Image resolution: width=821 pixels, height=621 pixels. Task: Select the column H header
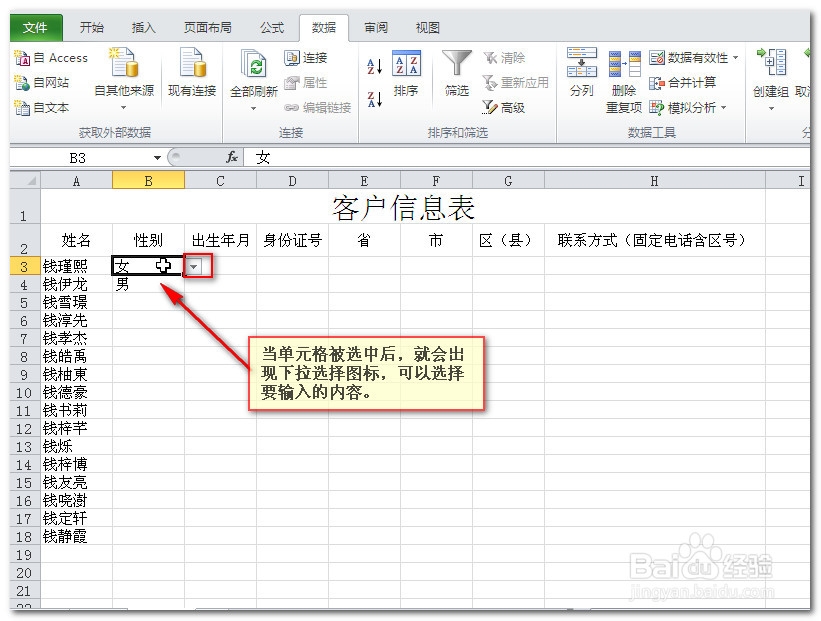654,181
